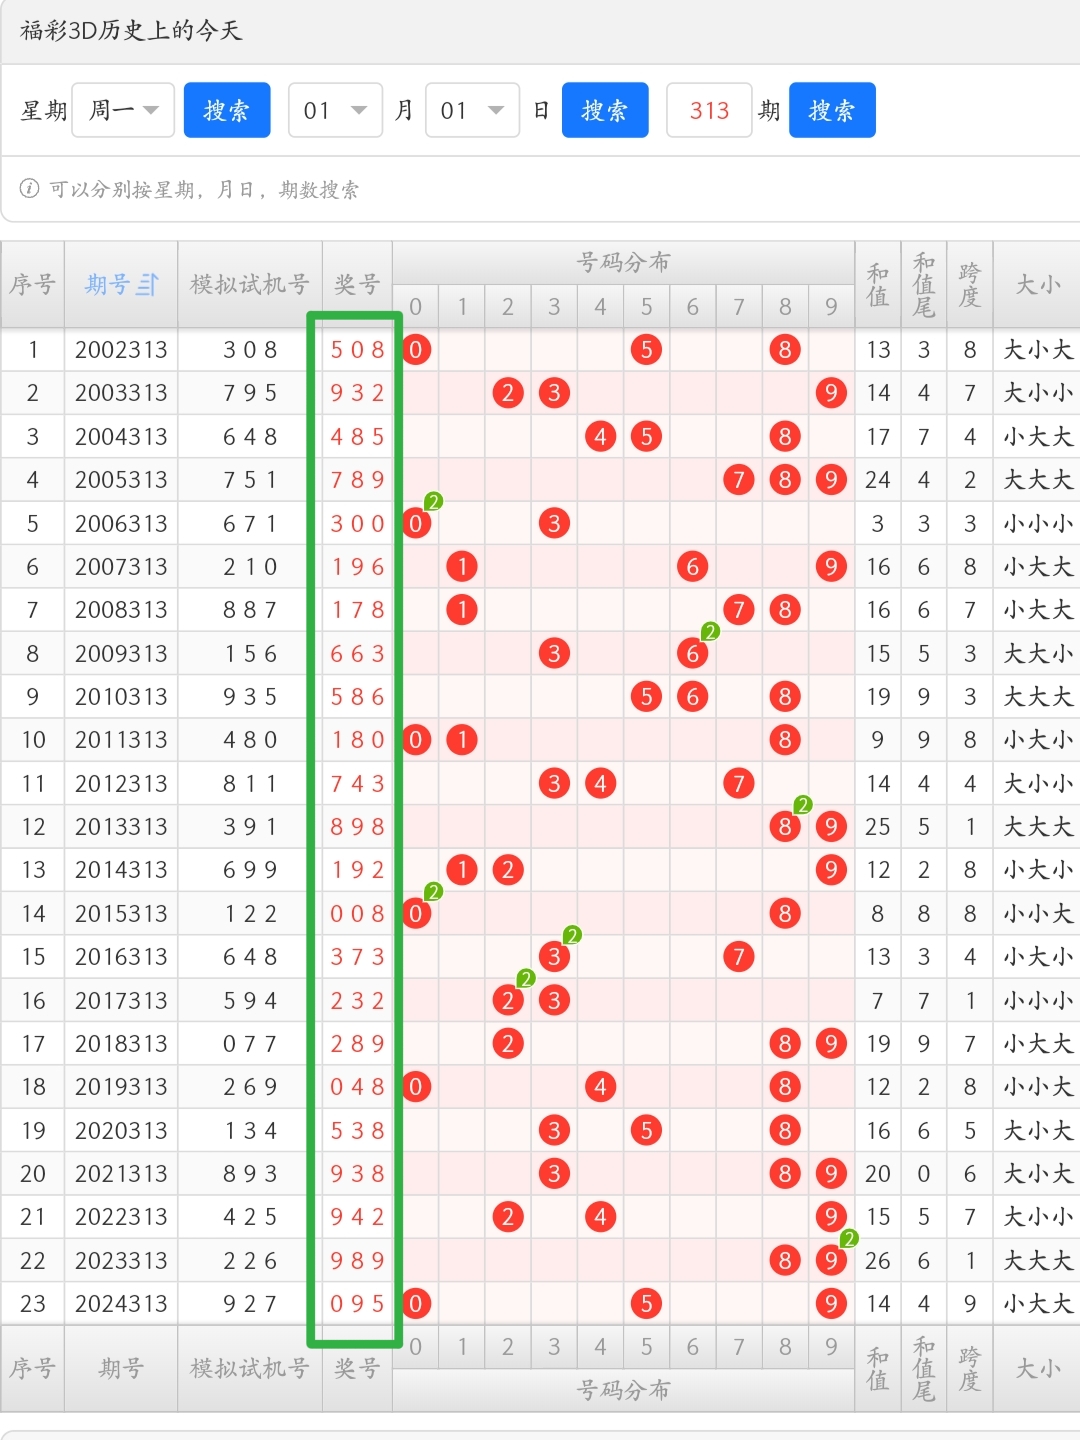Click sum value 26 in row 2023313
Screen dimensions: 1080x1440
click(x=878, y=1261)
